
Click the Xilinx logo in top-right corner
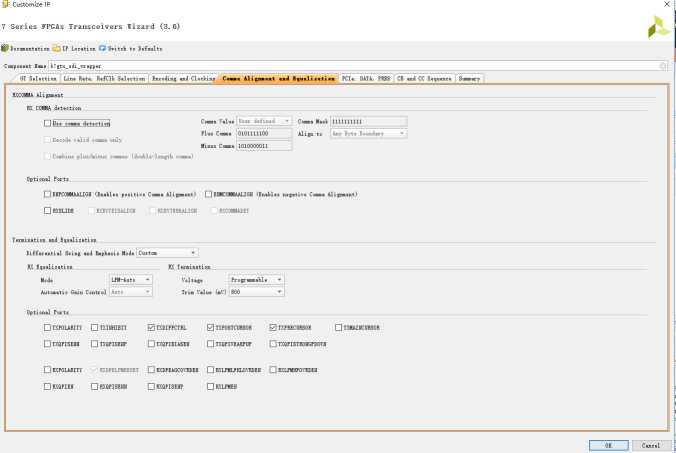[659, 27]
